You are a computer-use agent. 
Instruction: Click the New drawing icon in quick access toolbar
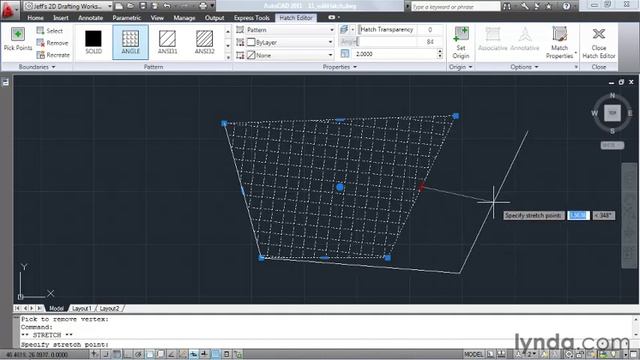tap(119, 6)
